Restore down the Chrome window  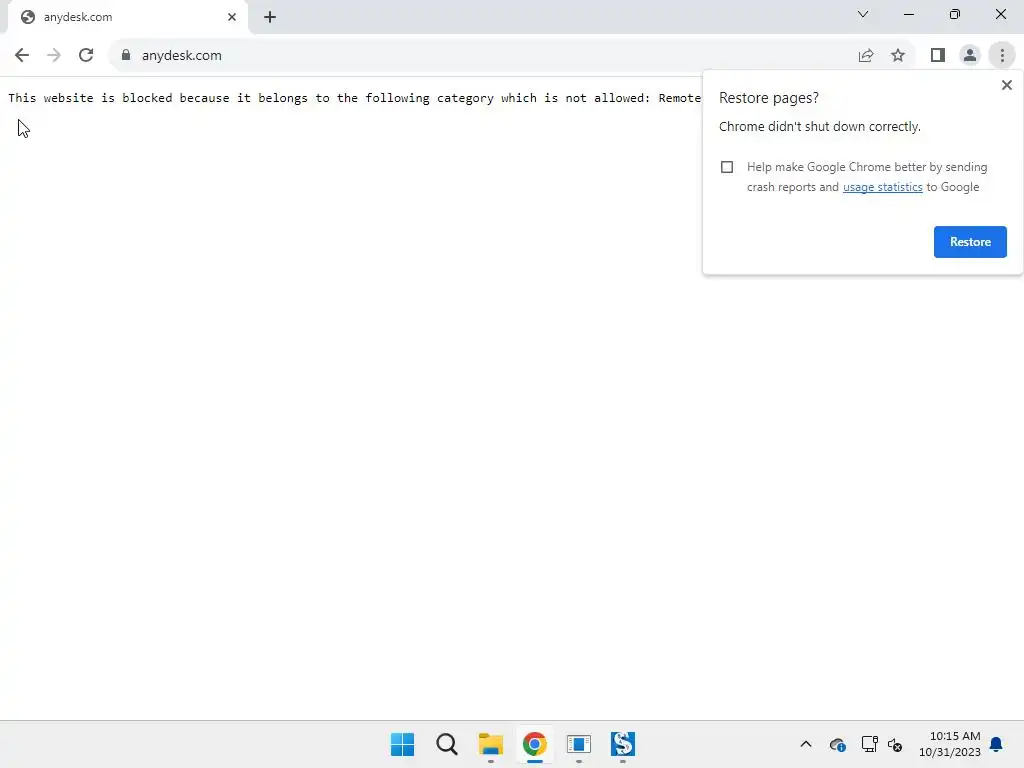955,14
